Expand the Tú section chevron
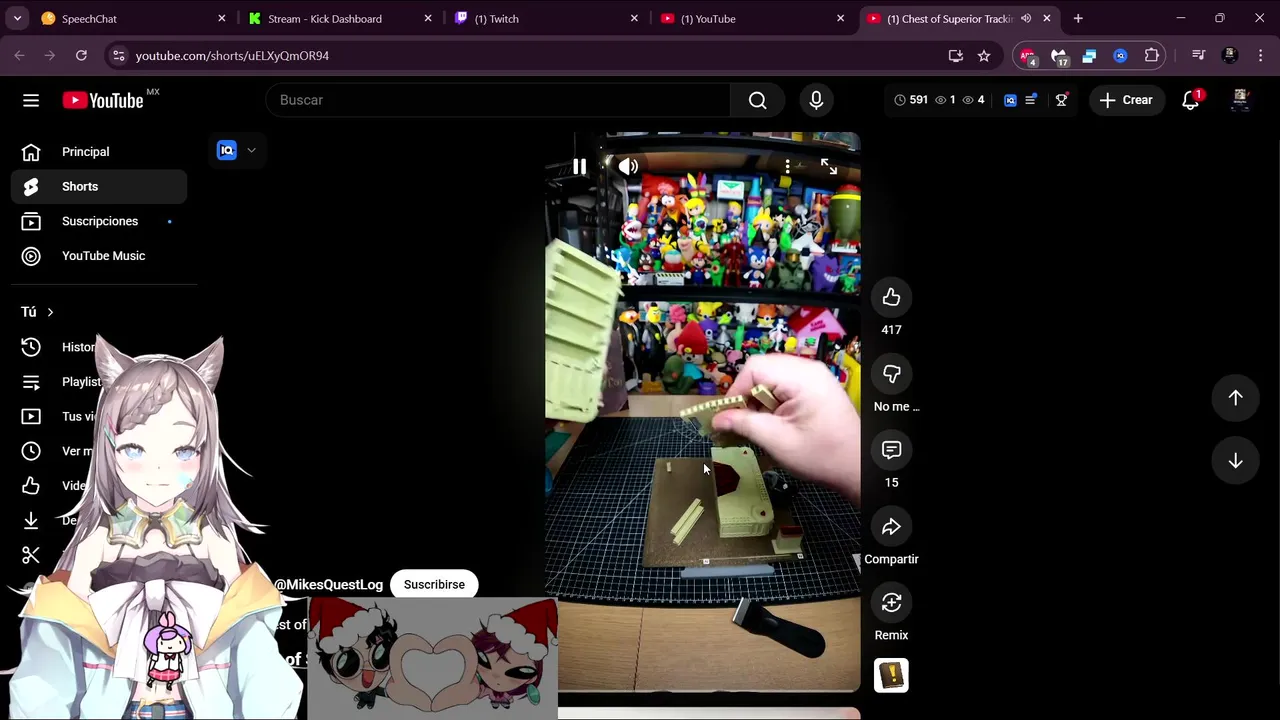 pos(50,312)
